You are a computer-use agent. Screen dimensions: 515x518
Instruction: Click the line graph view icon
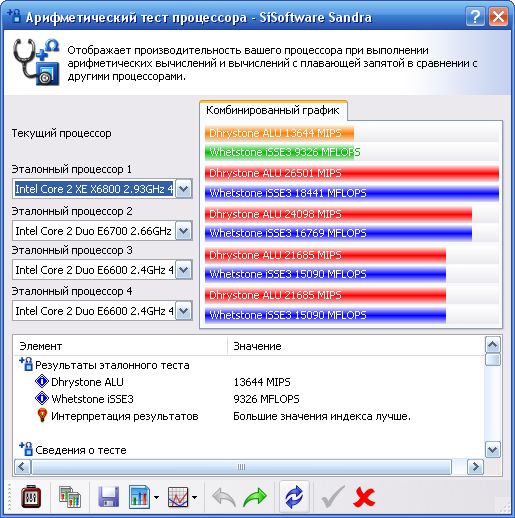pyautogui.click(x=178, y=497)
